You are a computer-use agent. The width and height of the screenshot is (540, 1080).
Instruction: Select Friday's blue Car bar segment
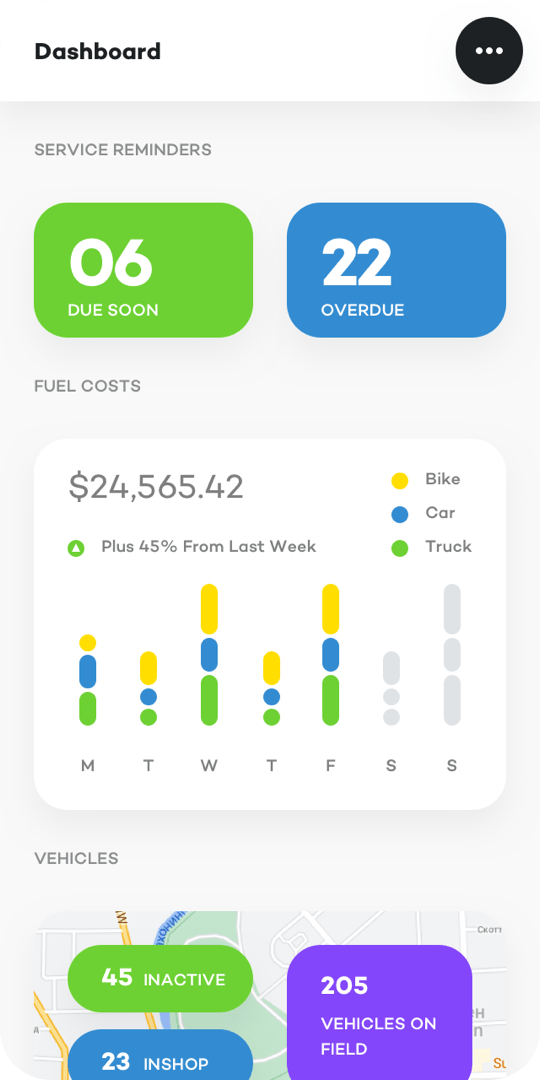331,654
